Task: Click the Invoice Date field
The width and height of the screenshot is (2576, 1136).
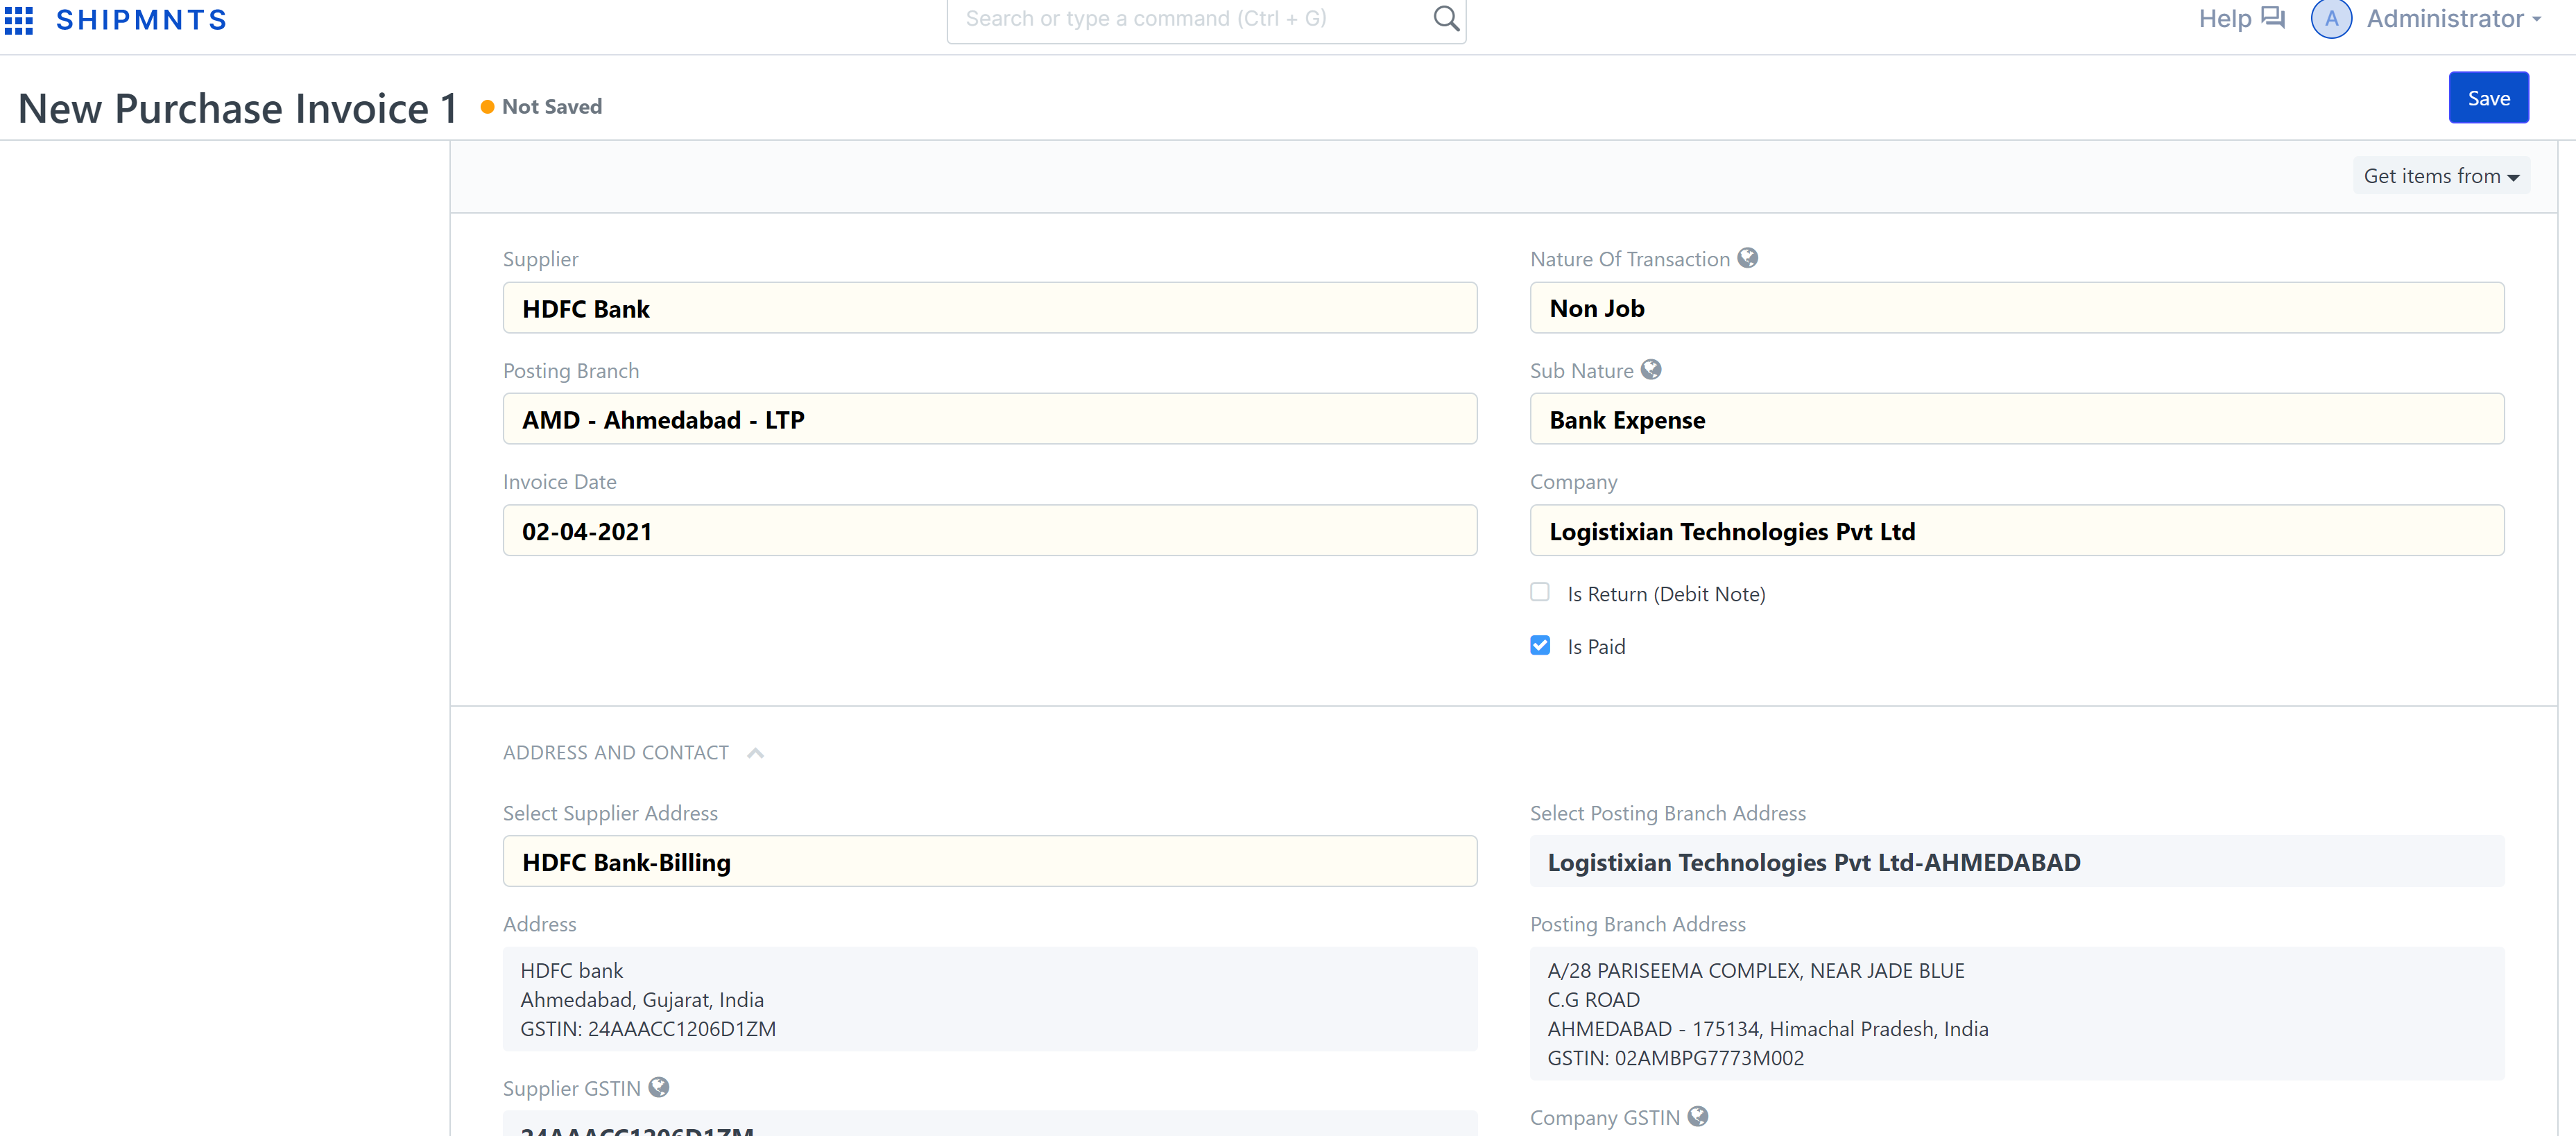Action: click(989, 531)
